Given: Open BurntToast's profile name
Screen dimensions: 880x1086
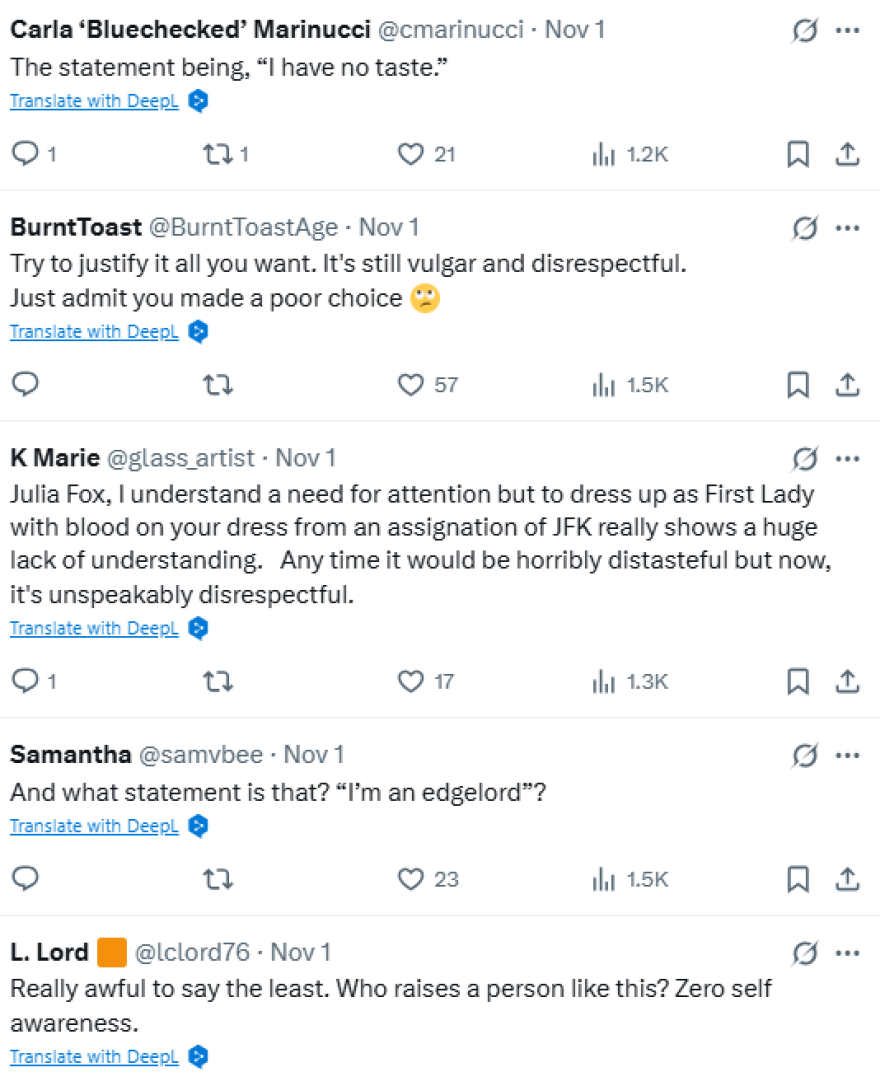Looking at the screenshot, I should tap(76, 228).
